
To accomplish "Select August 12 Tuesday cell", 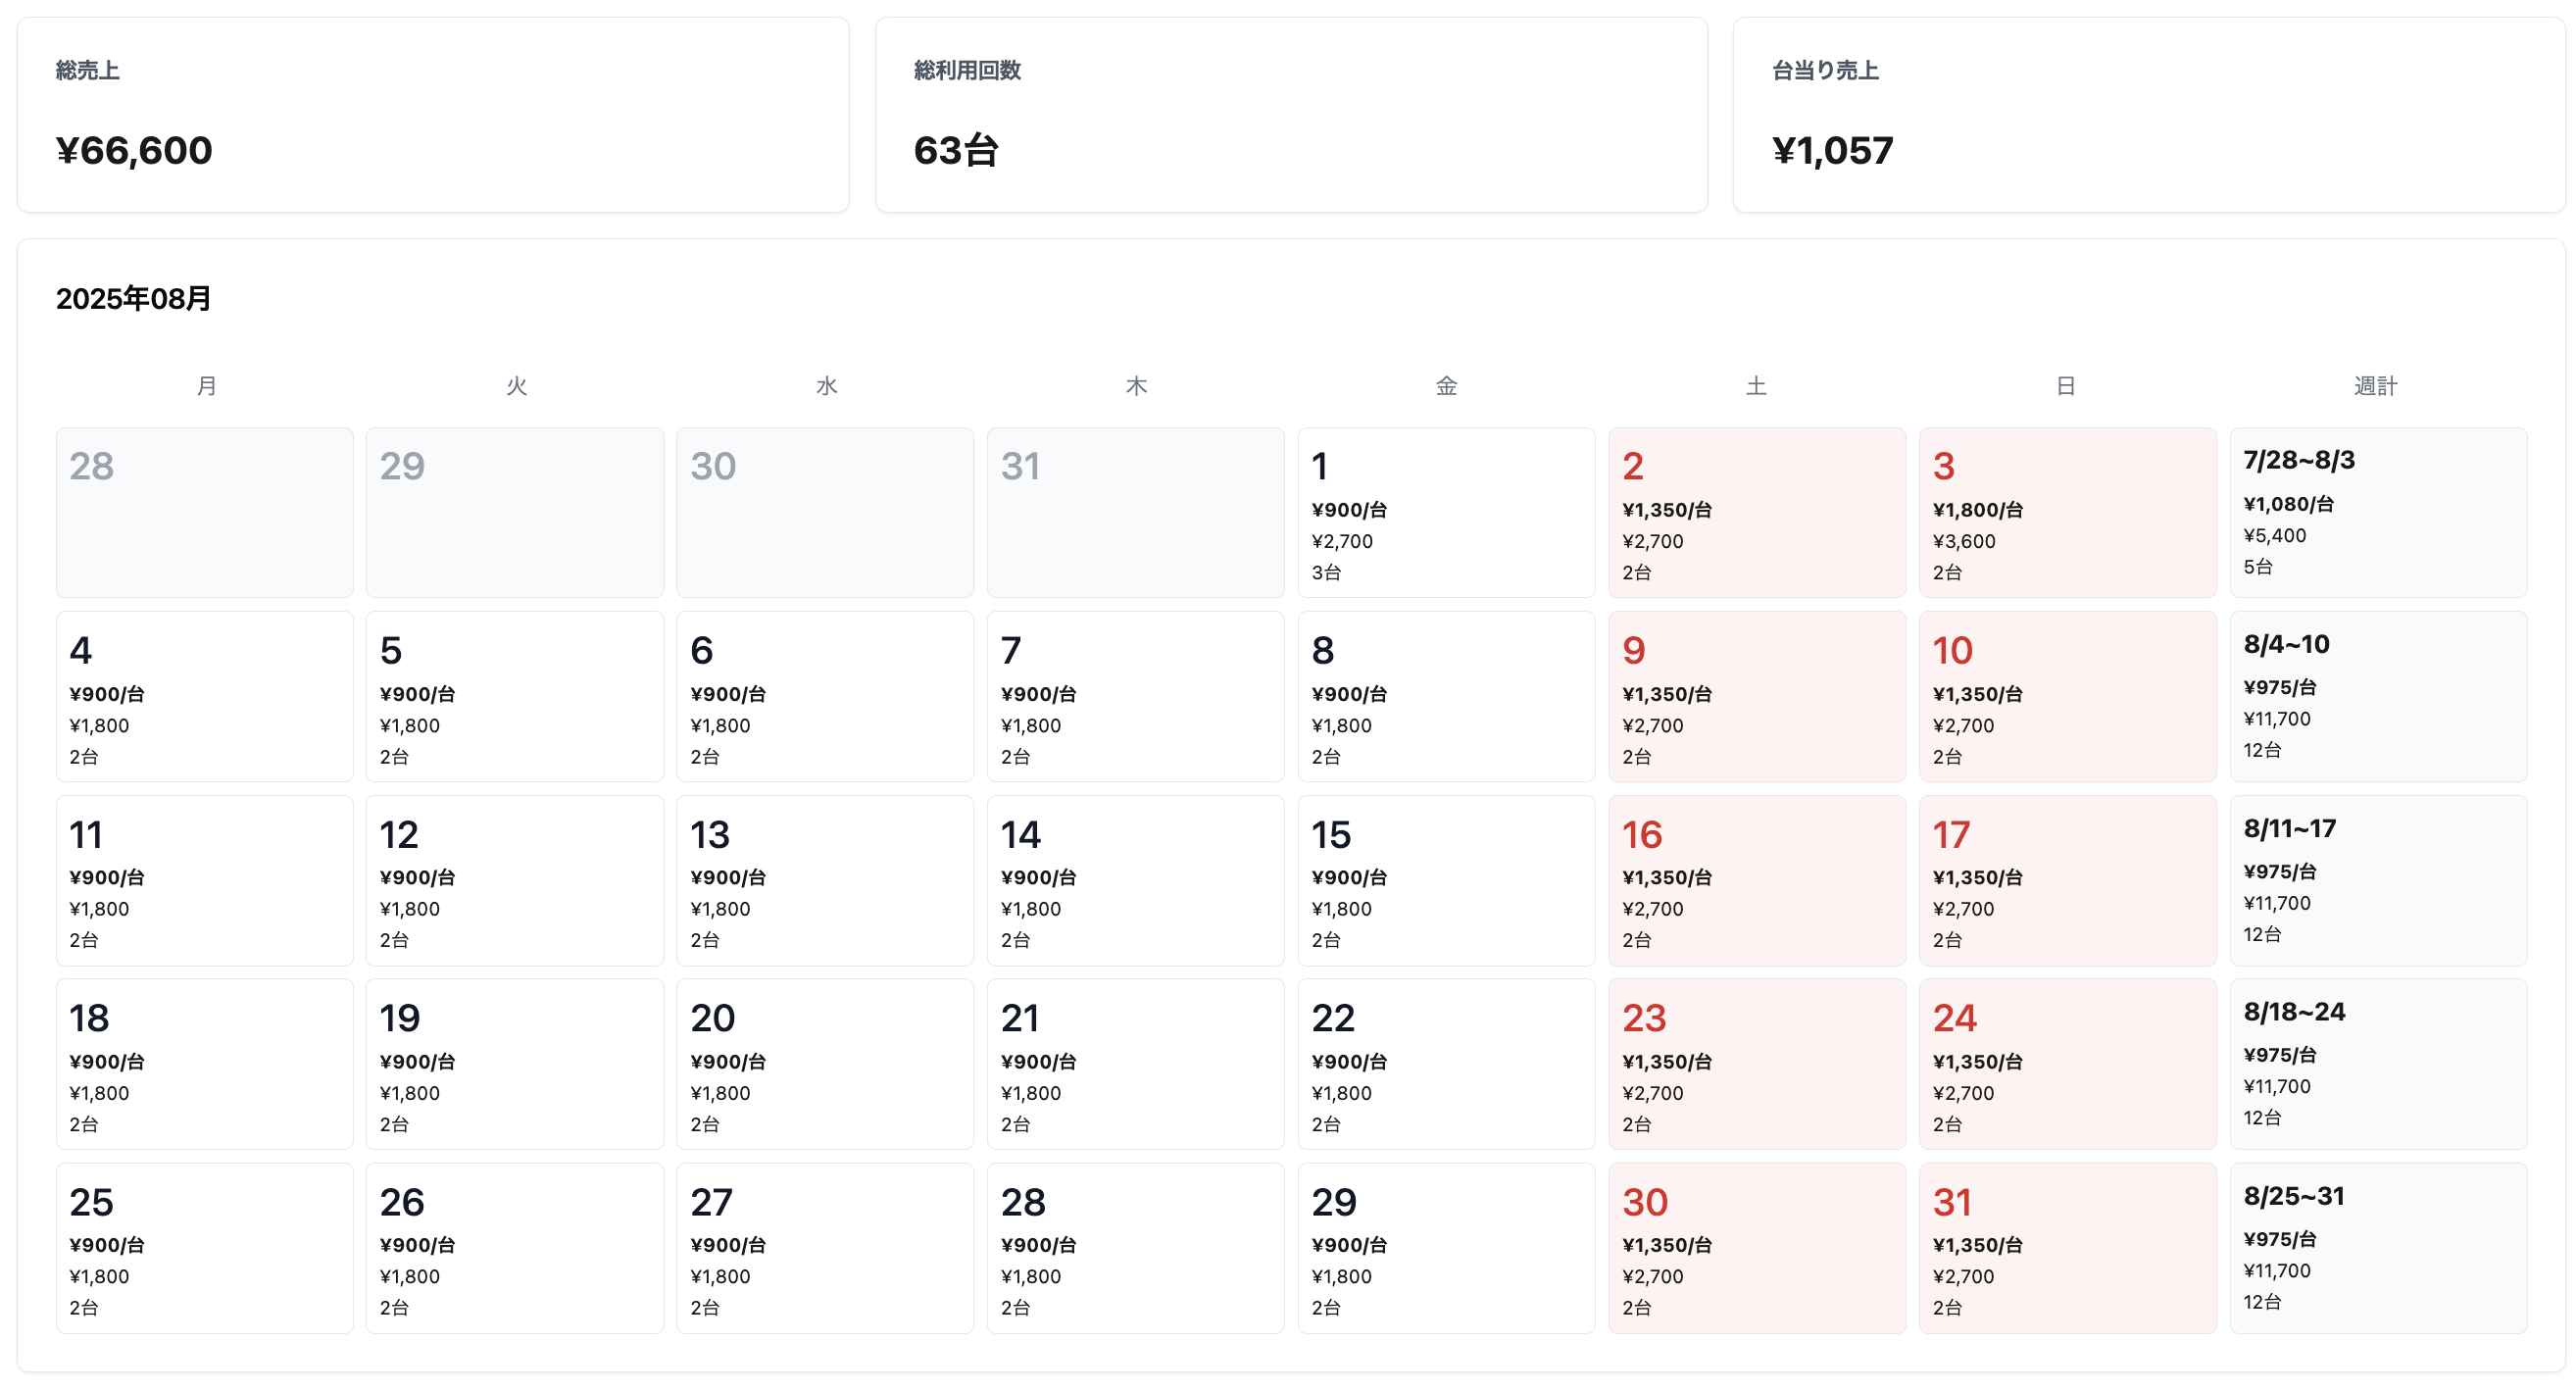I will tap(514, 880).
